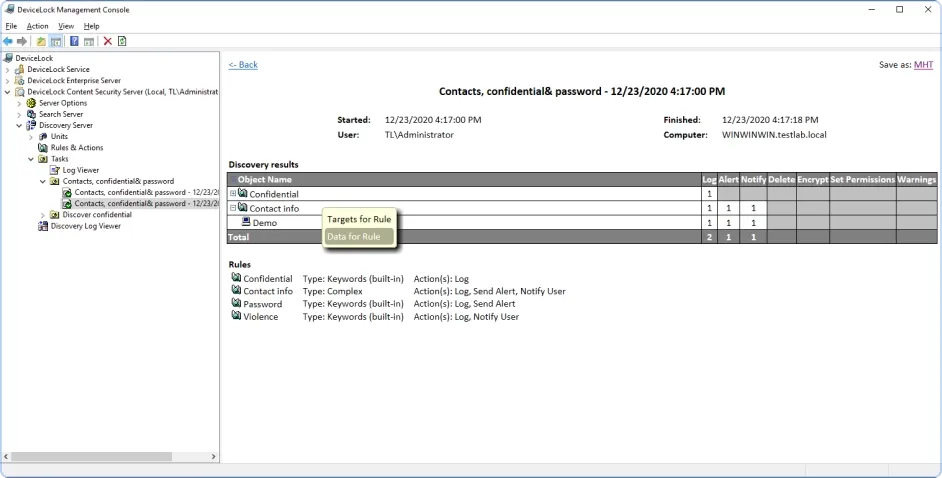Viewport: 942px width, 478px height.
Task: Click the Total row label
Action: coord(239,237)
